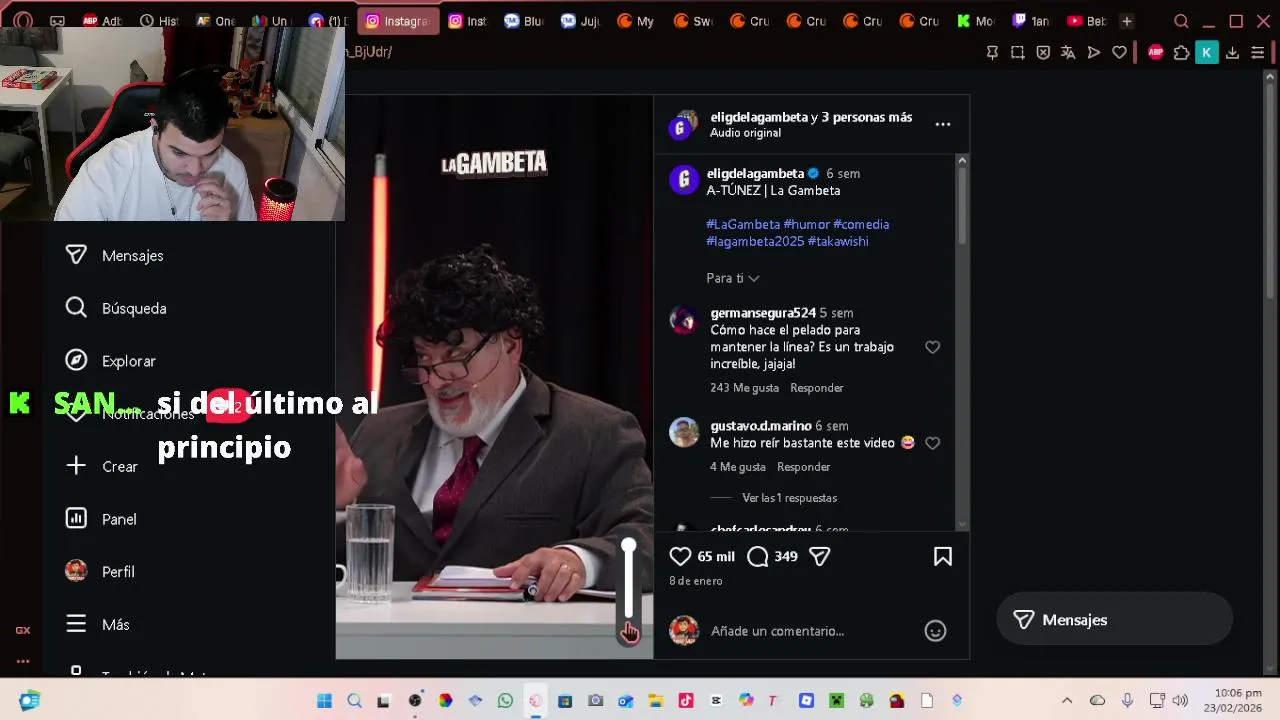Click the Windows Start button
Screen dimensions: 1280x720
pyautogui.click(x=324, y=701)
